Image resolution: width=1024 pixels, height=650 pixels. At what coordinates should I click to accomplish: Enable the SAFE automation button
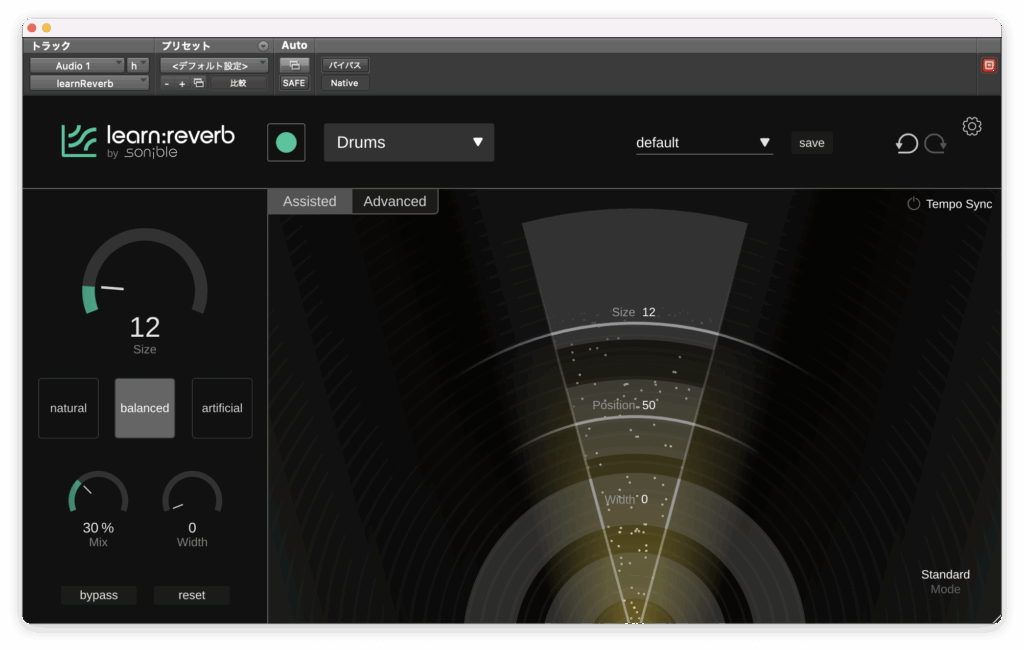pyautogui.click(x=294, y=83)
